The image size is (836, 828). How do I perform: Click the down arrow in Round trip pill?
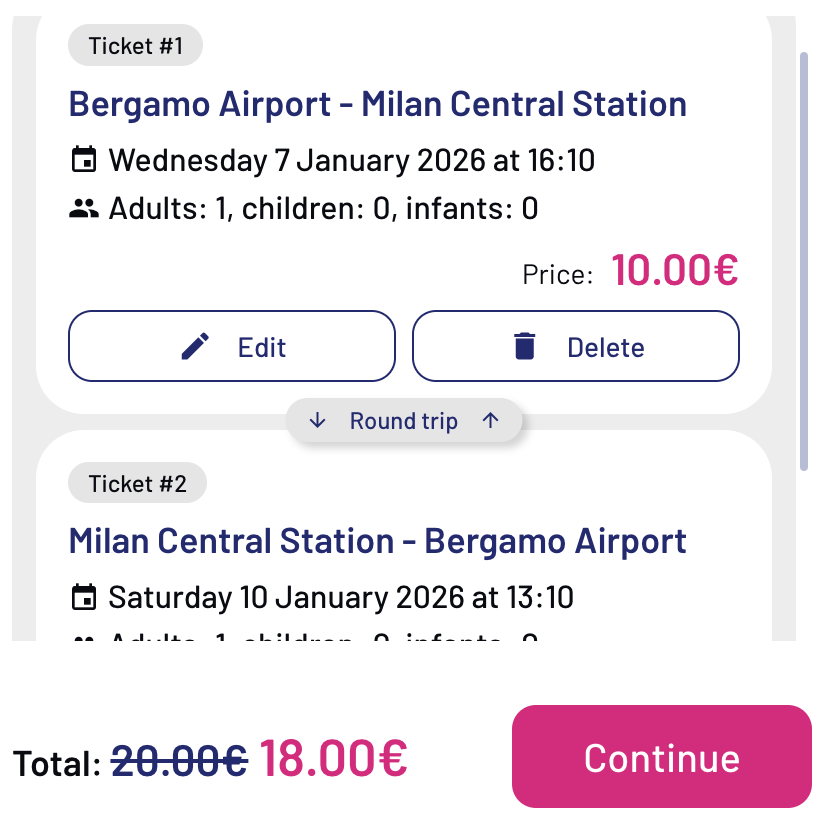coord(318,421)
